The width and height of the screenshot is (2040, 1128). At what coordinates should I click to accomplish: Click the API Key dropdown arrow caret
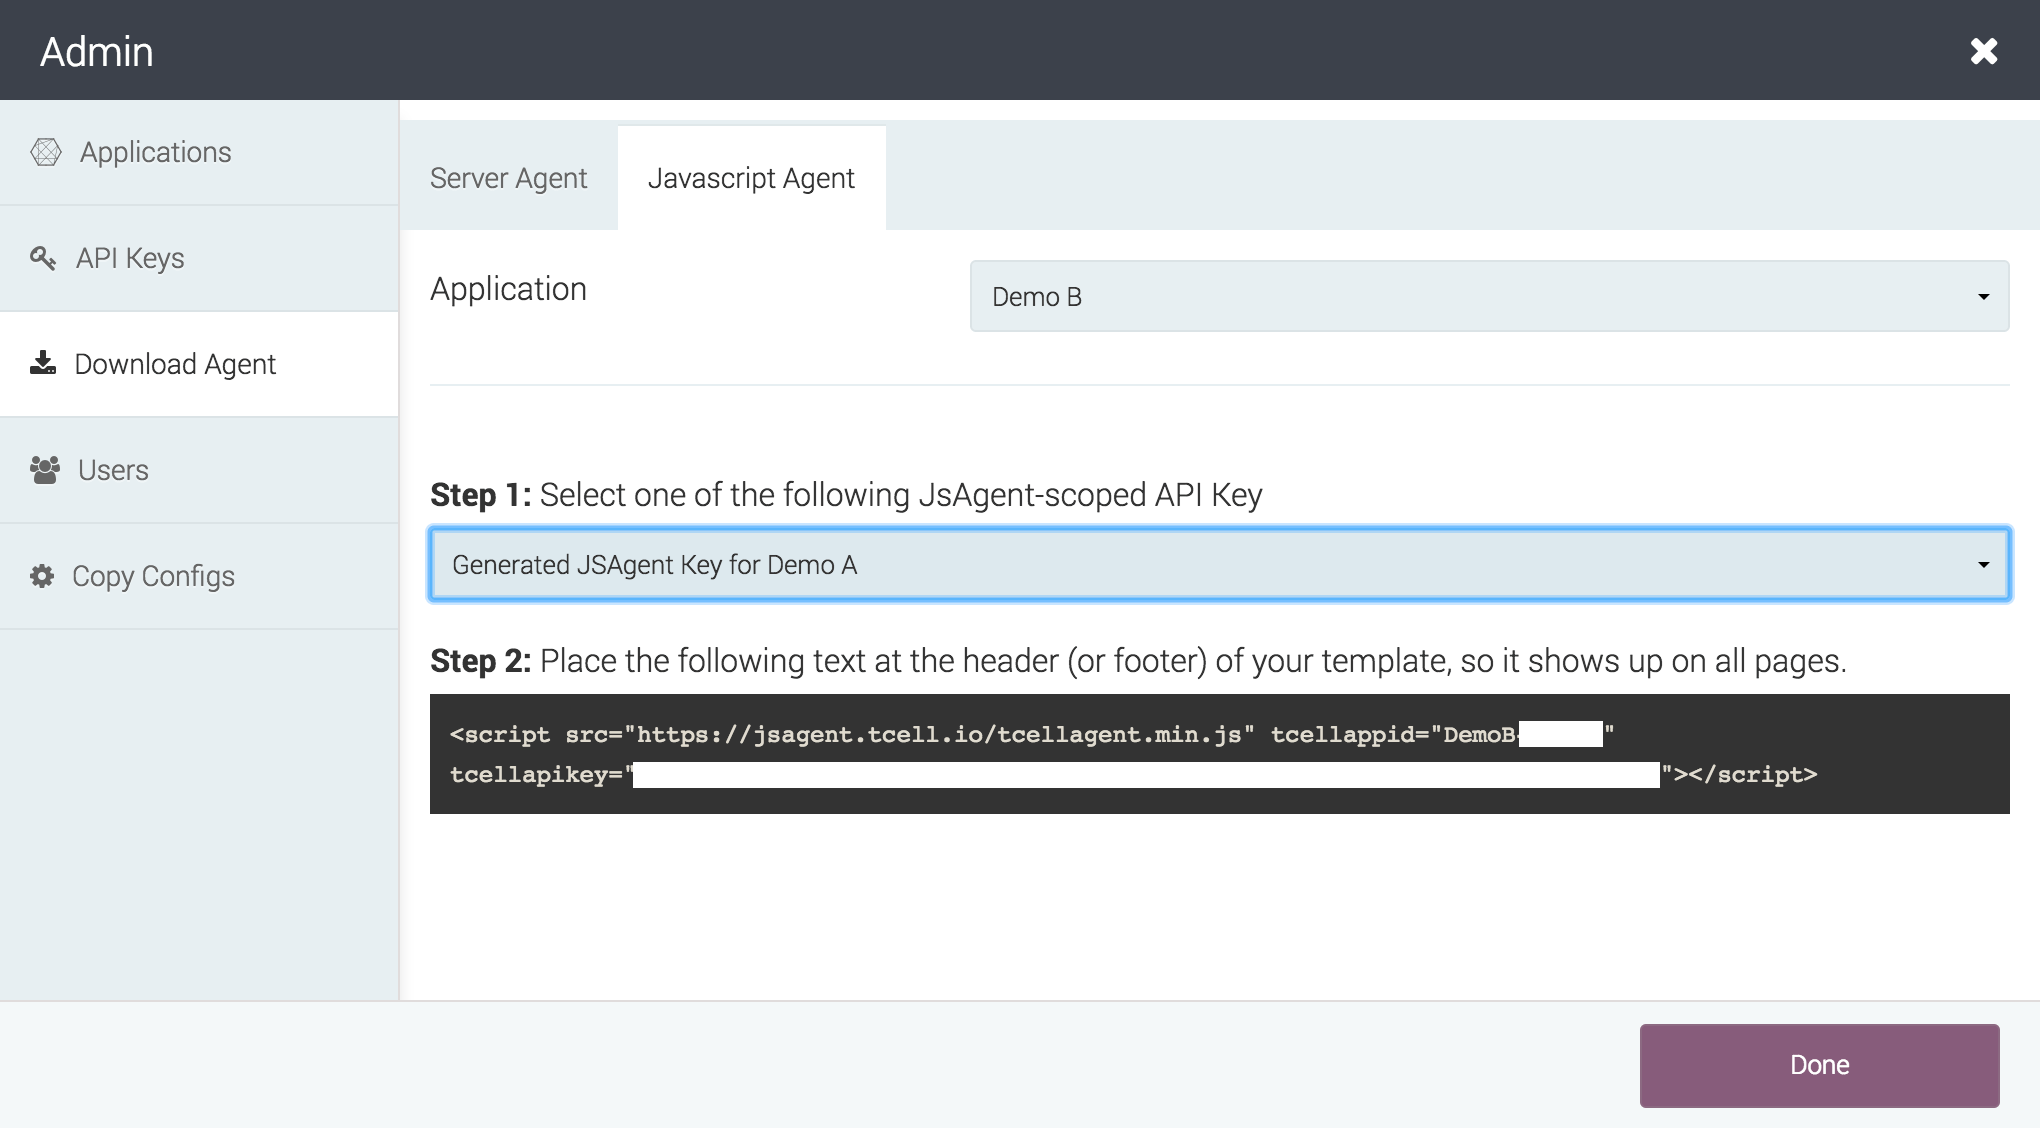(x=1983, y=565)
